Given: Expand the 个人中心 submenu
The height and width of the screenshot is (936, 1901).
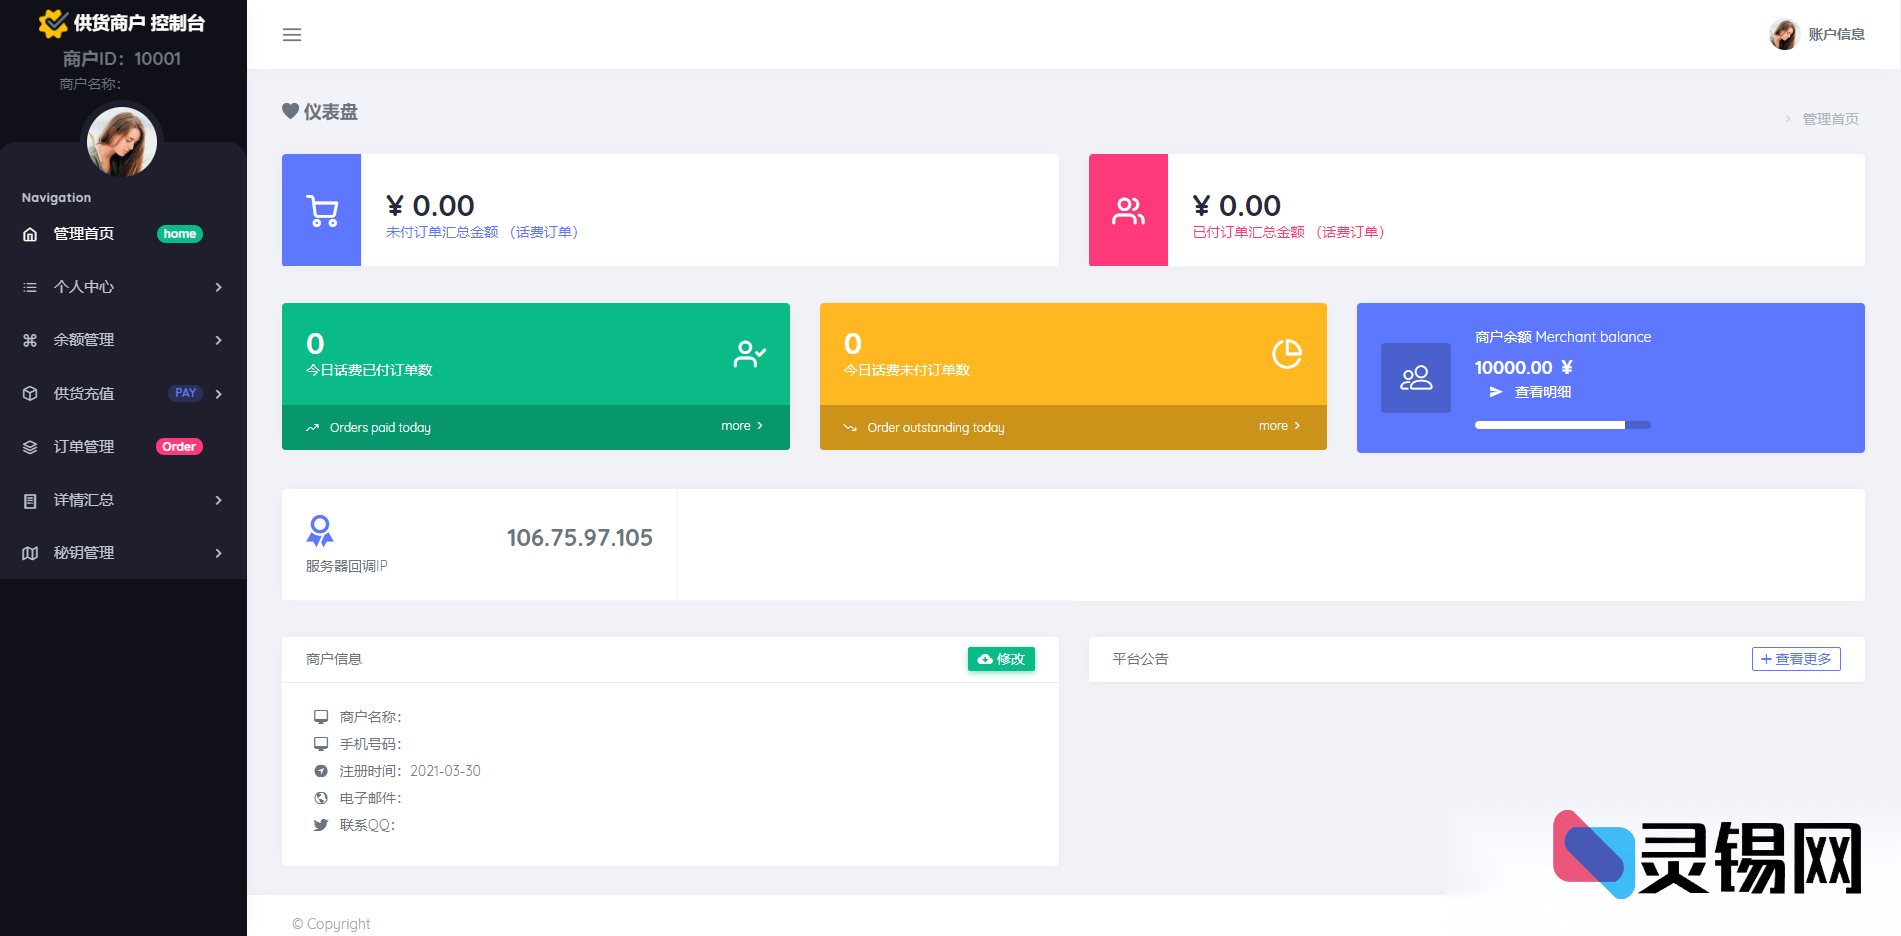Looking at the screenshot, I should coord(122,287).
